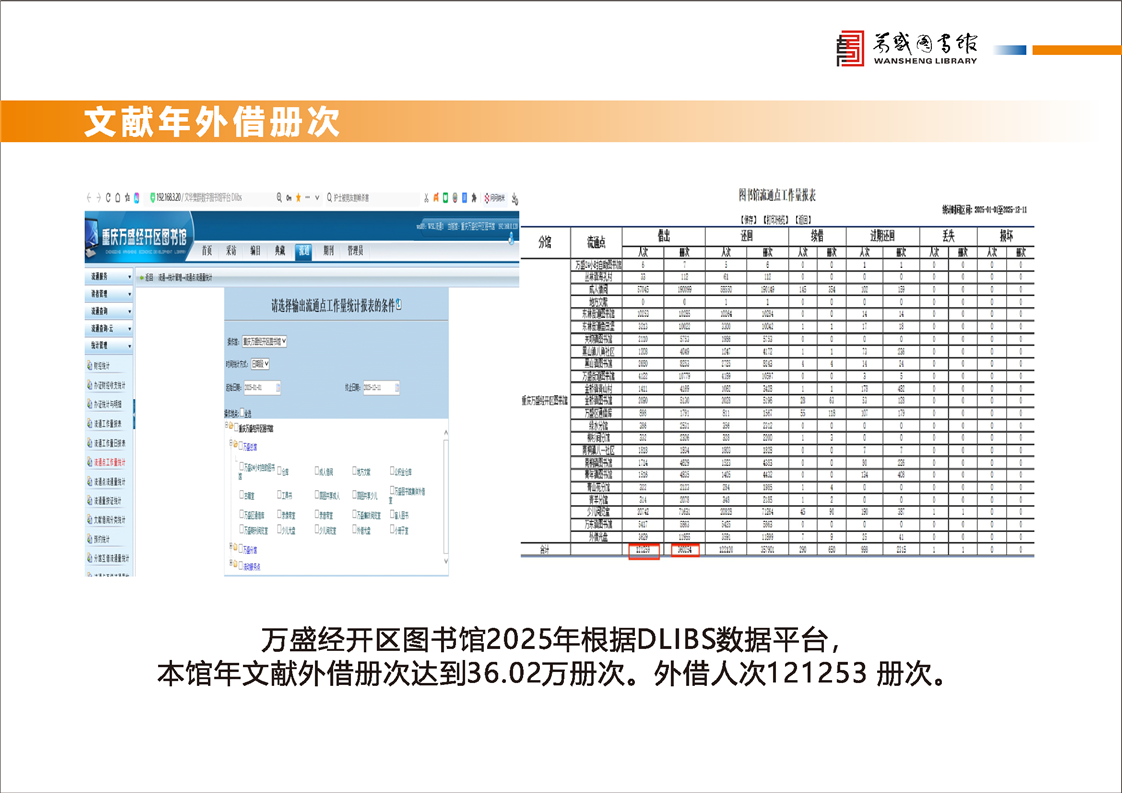This screenshot has height=793, width=1122.
Task: Click the scissors icon in browser toolbar
Action: (x=426, y=197)
